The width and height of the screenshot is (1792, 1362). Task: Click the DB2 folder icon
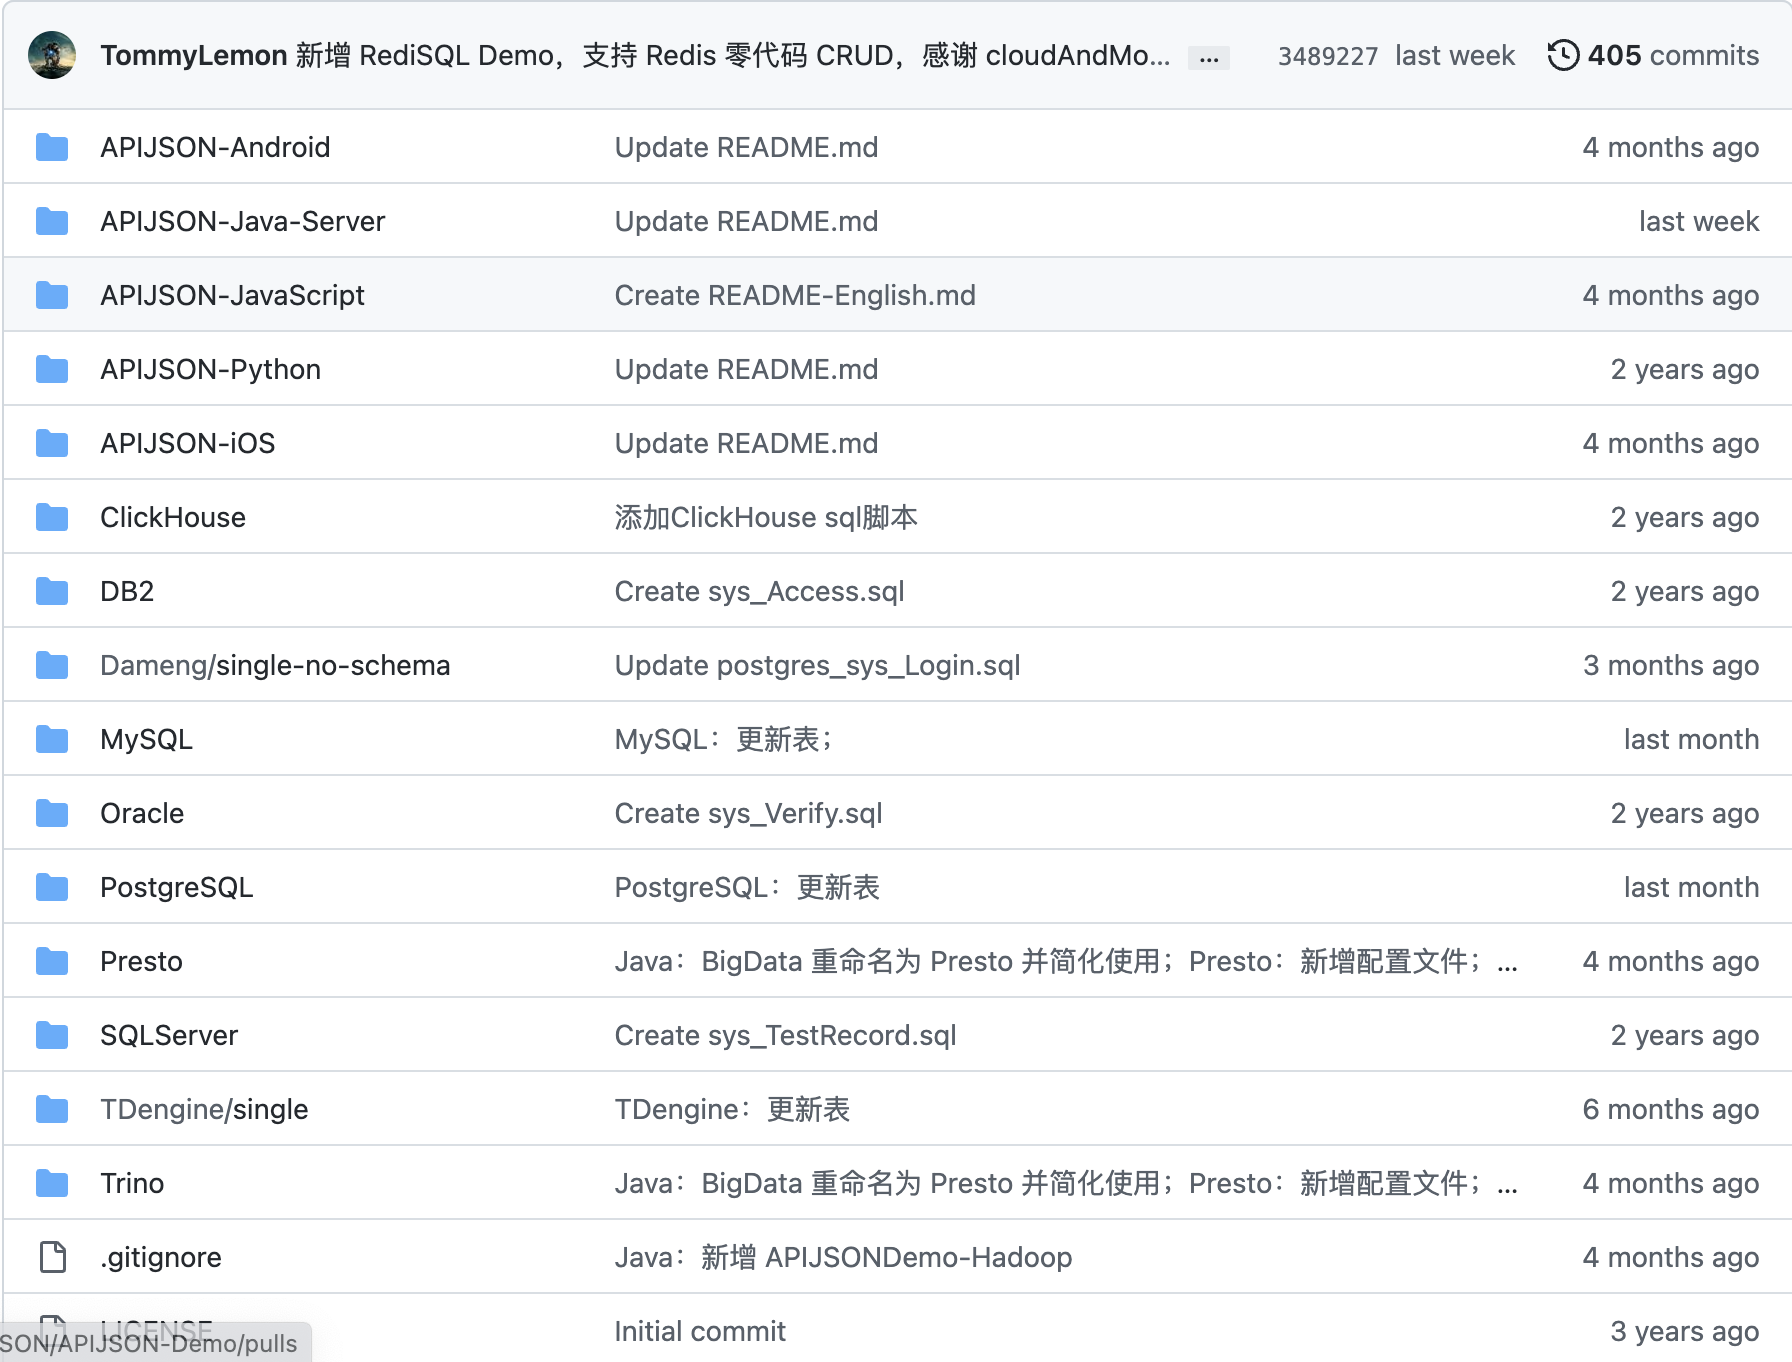52,591
